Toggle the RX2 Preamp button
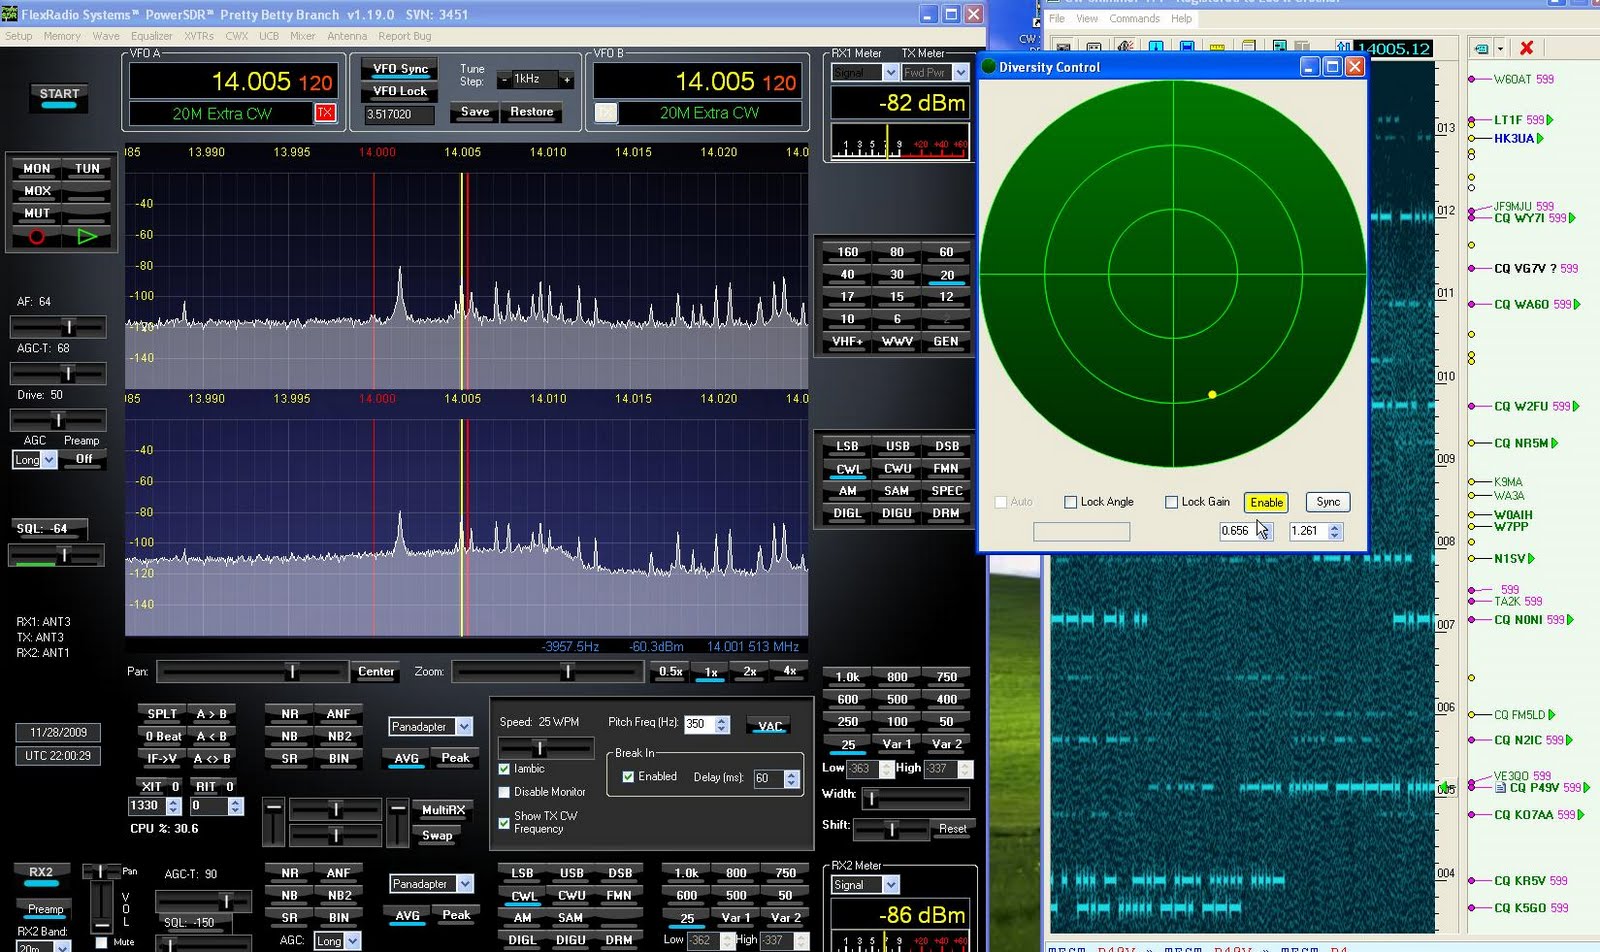 tap(45, 909)
